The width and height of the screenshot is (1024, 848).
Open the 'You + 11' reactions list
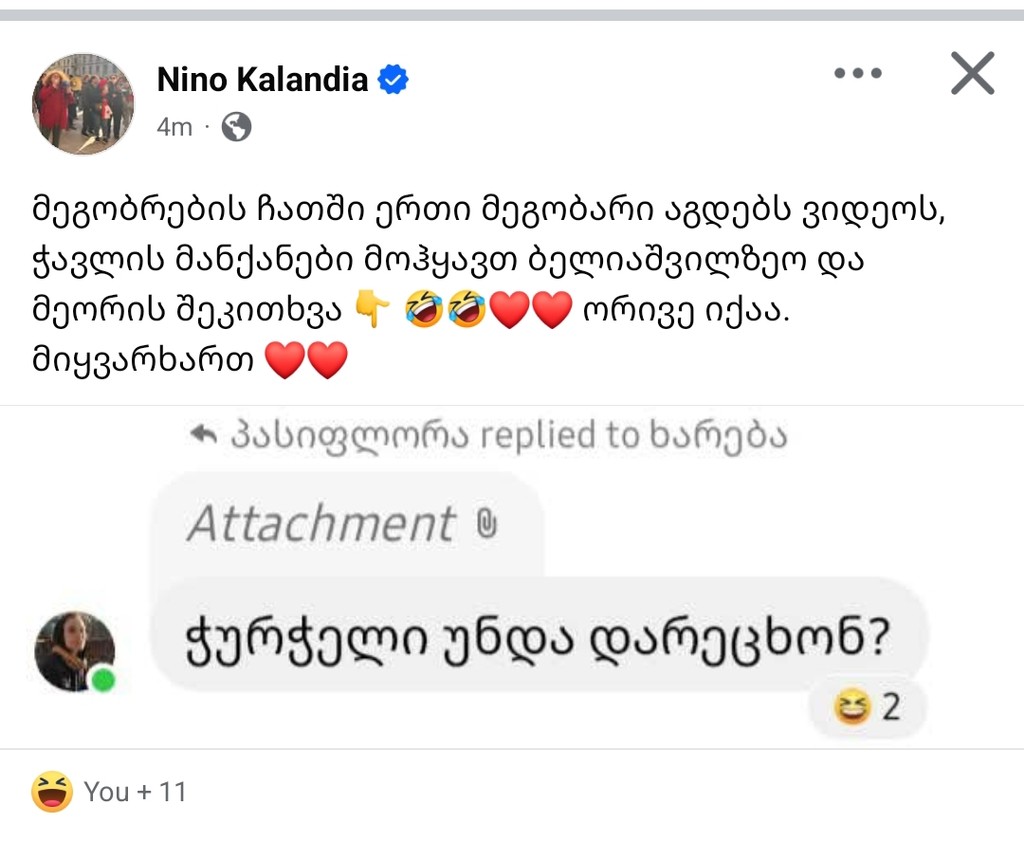[x=135, y=792]
